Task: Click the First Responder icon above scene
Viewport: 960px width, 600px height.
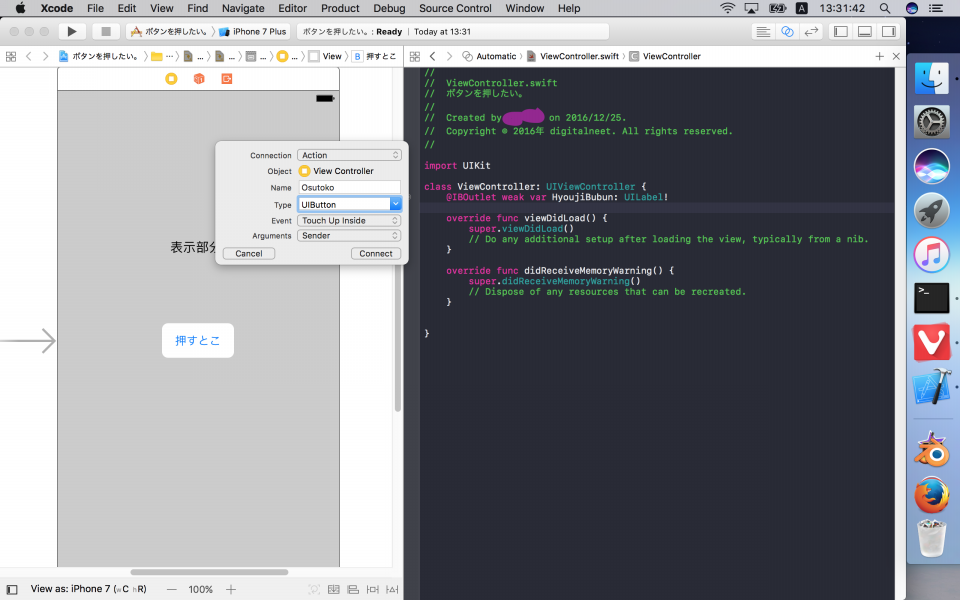Action: point(199,78)
